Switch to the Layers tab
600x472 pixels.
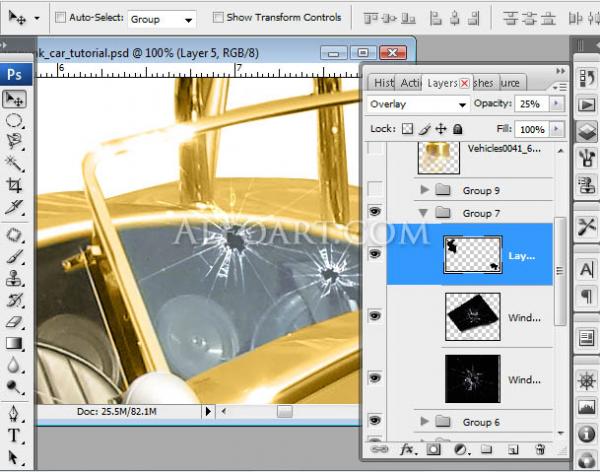pyautogui.click(x=441, y=82)
